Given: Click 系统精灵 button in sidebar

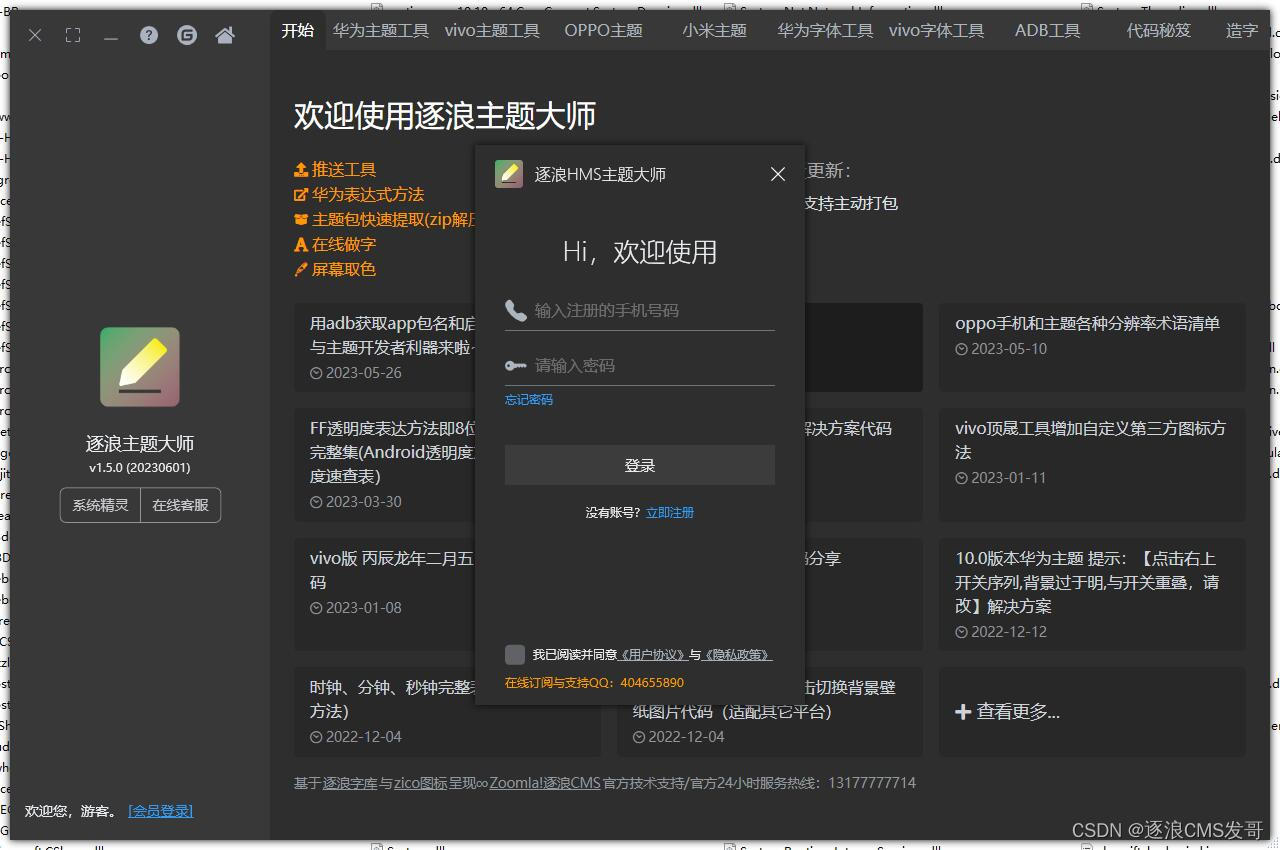Looking at the screenshot, I should click(x=100, y=505).
